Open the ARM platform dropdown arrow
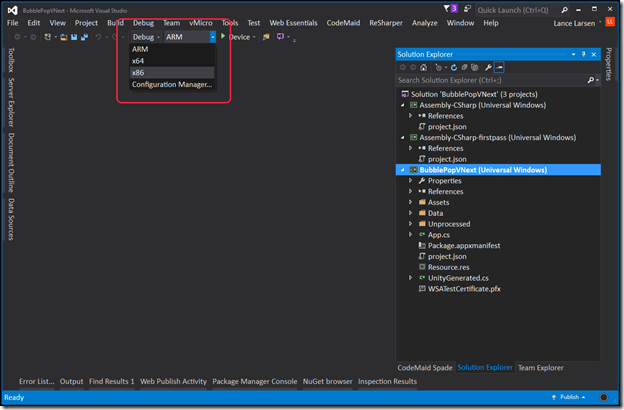 213,37
